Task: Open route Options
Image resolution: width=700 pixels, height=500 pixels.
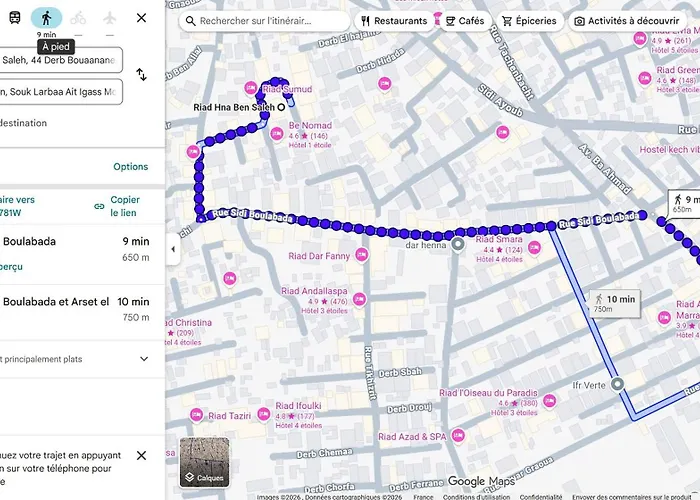Action: pos(130,167)
